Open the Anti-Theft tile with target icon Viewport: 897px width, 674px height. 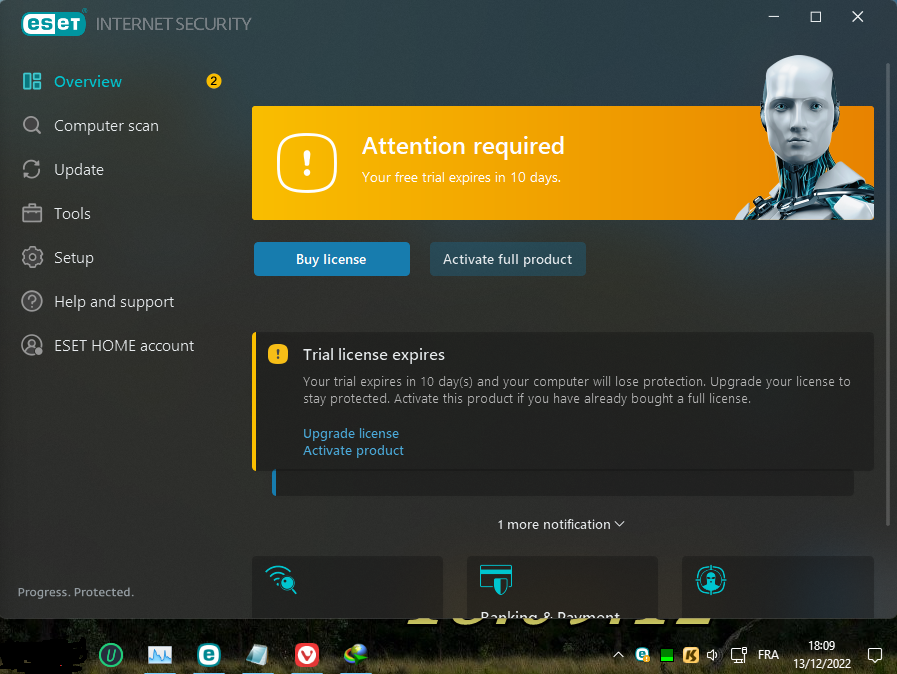777,586
